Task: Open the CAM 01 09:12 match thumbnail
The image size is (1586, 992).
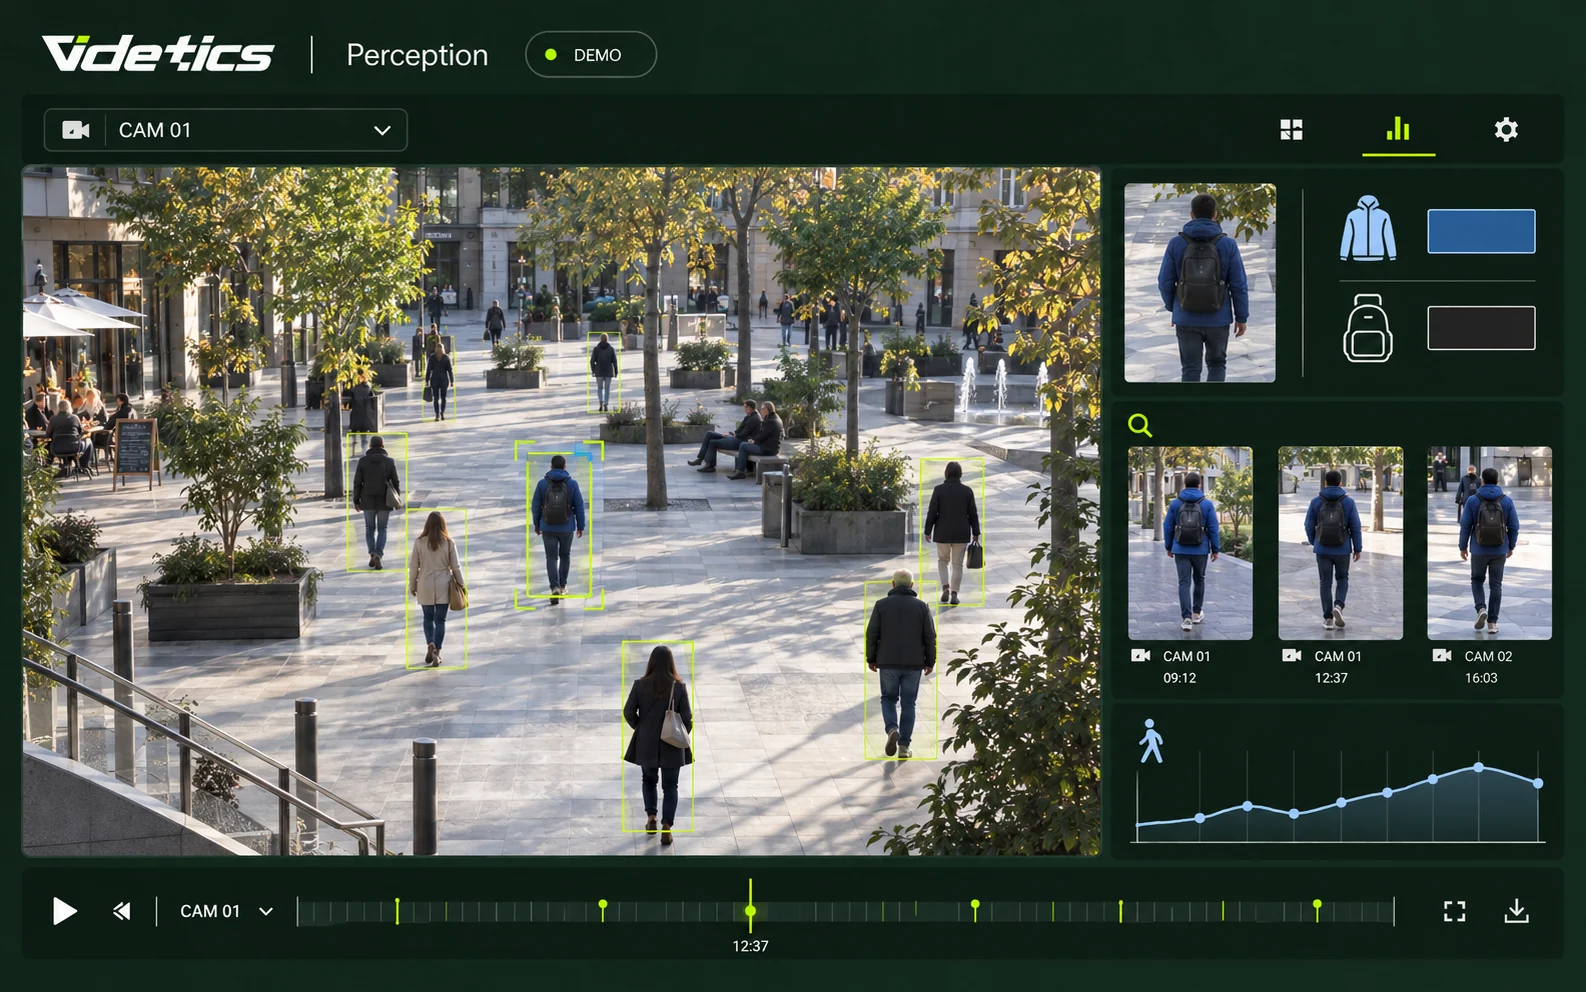Action: [x=1190, y=543]
